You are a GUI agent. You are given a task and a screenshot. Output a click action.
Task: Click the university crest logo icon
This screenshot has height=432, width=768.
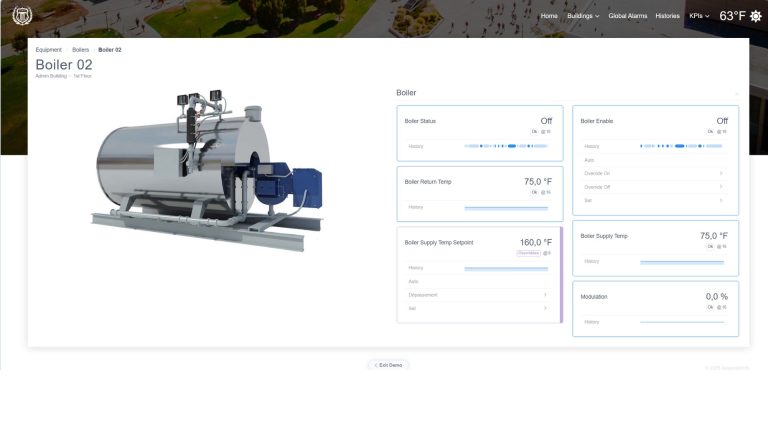pos(22,16)
